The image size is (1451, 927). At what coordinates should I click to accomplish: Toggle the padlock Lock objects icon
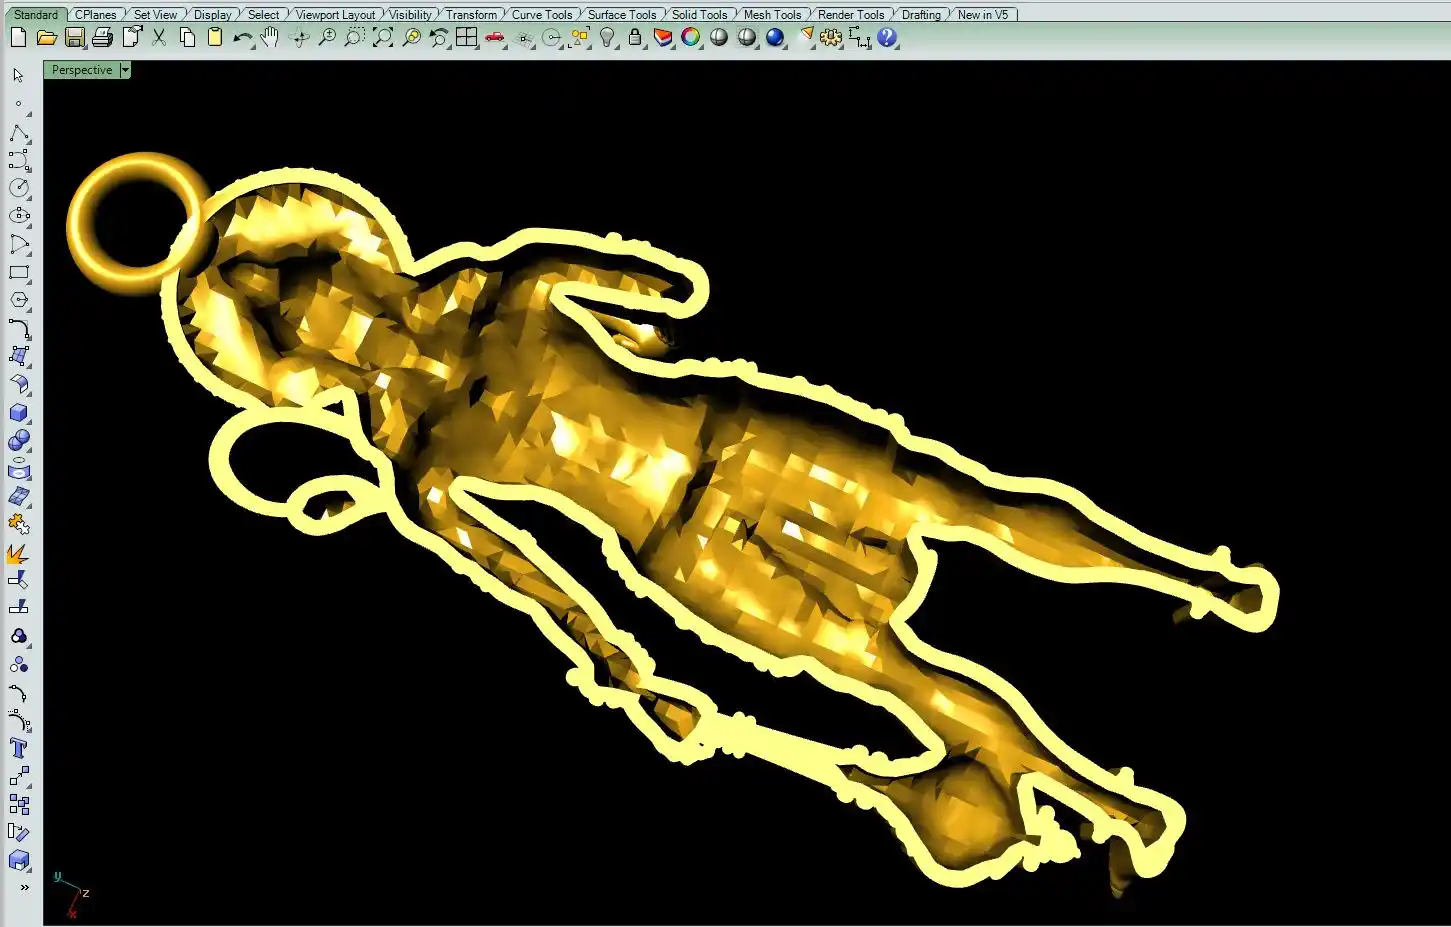pos(635,38)
